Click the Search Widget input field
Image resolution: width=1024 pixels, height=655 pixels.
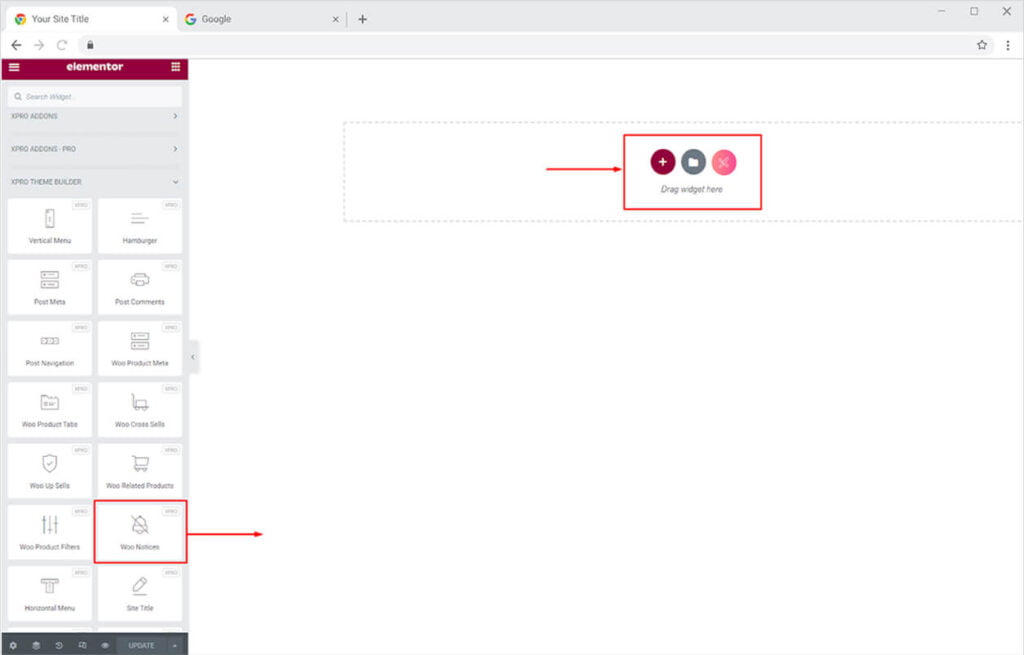point(94,96)
